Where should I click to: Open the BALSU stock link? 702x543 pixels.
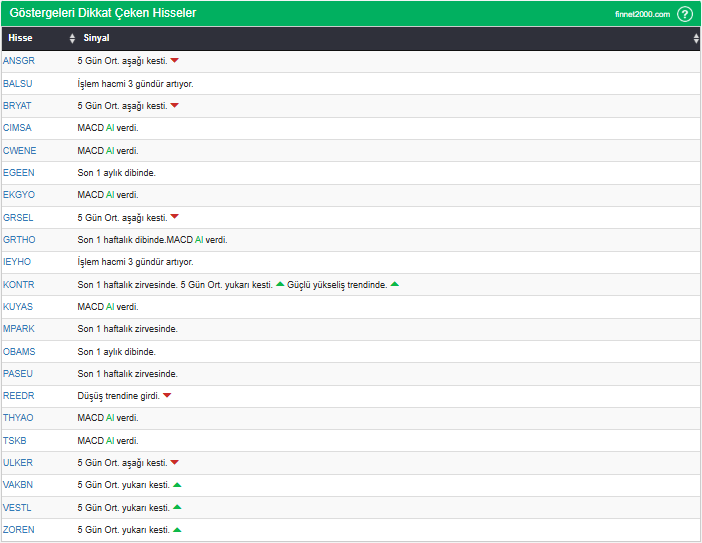(x=18, y=84)
